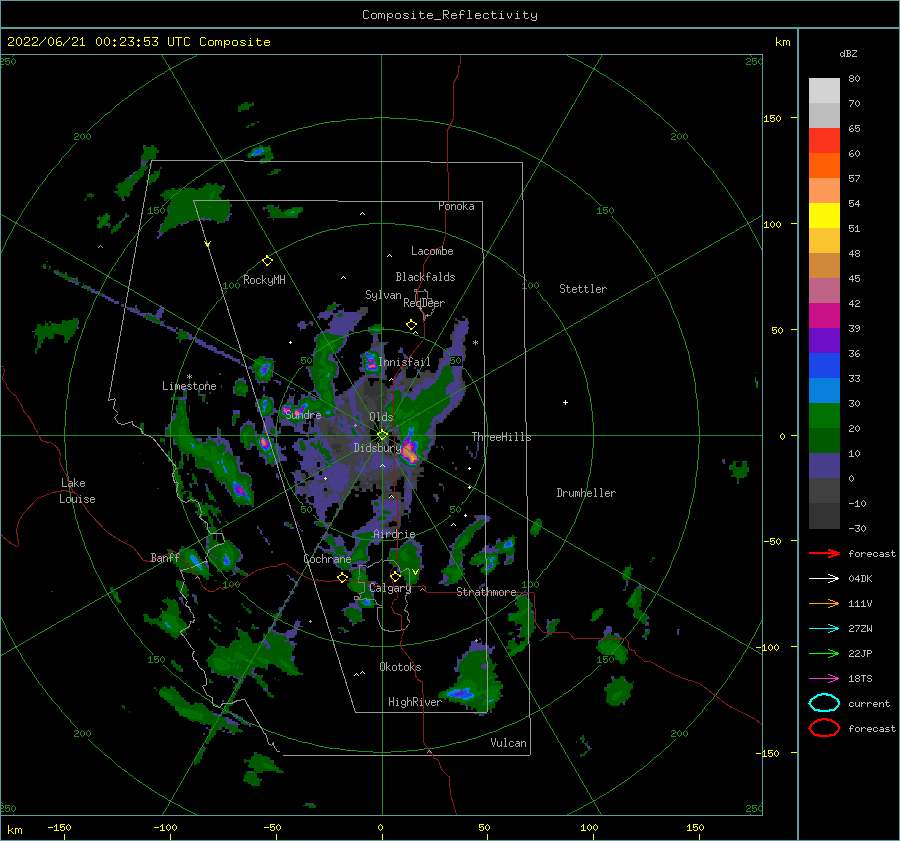Screen dimensions: 900x841
Task: Click the dBZ legend heading
Action: [848, 53]
